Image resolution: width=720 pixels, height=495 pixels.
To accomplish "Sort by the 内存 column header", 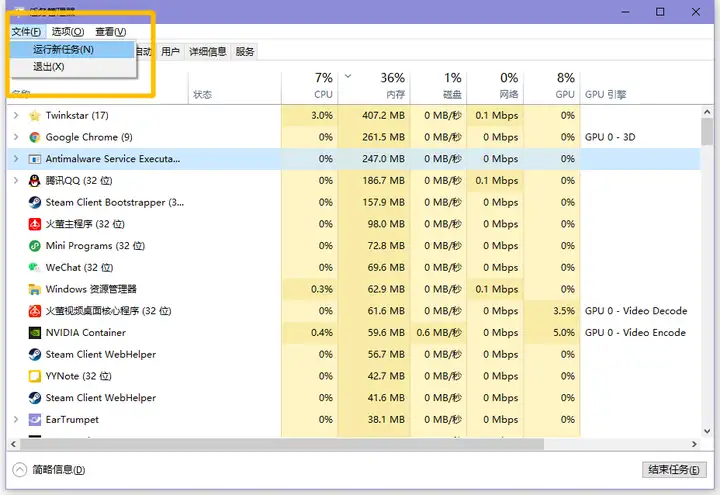I will [374, 86].
